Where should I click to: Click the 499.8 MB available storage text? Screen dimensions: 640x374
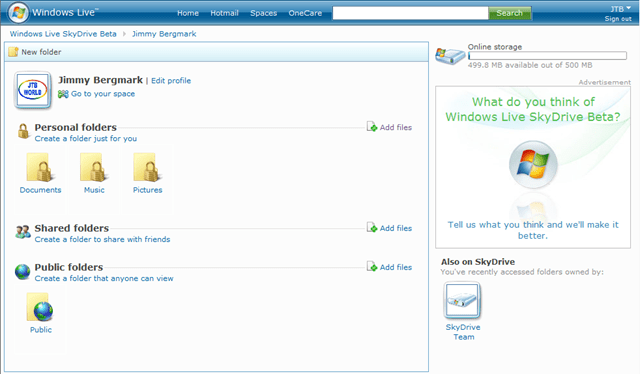pyautogui.click(x=530, y=65)
